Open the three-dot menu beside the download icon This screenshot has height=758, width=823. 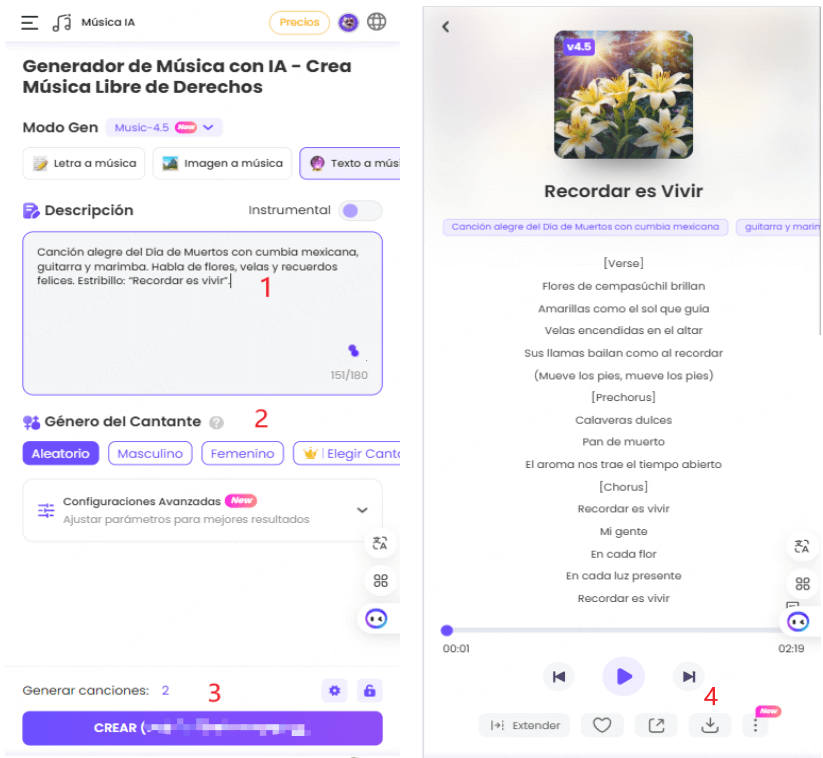[x=755, y=725]
